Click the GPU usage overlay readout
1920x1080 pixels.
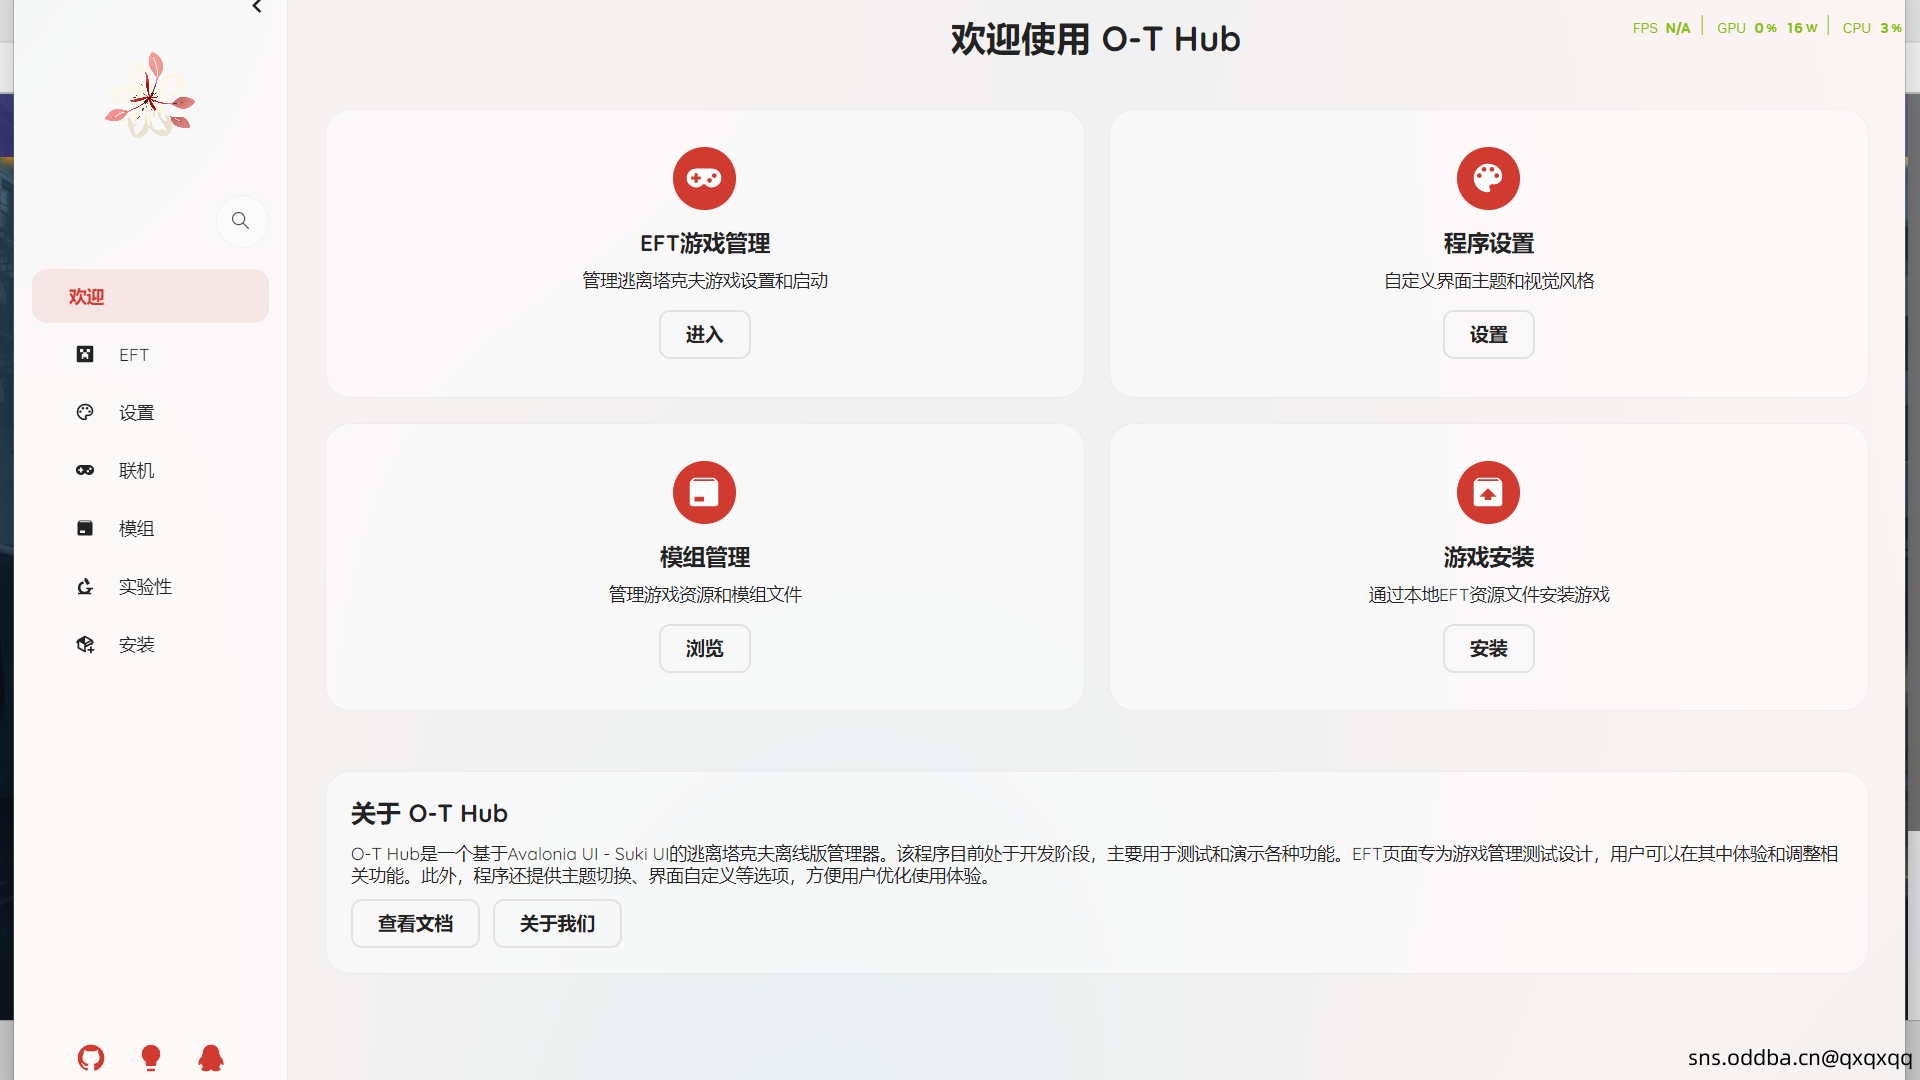tap(1767, 28)
